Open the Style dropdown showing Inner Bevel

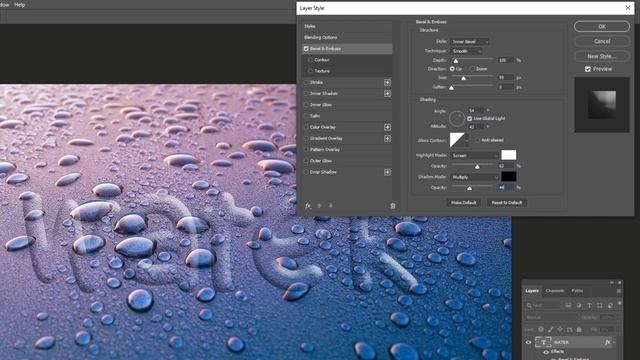point(469,42)
